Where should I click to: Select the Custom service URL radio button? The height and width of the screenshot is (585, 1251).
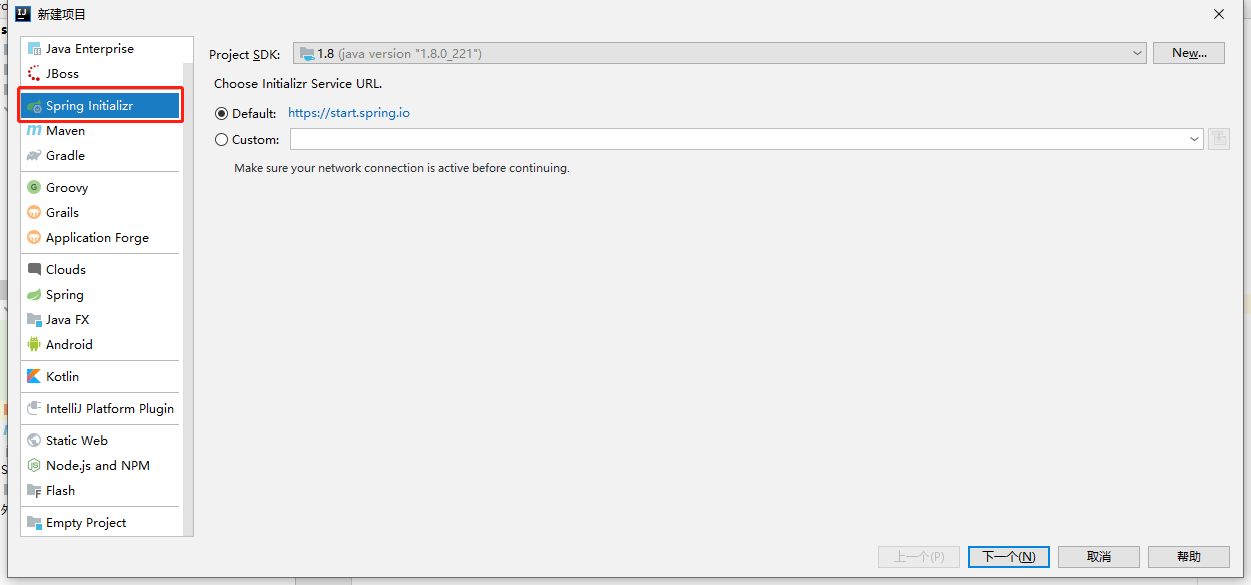221,139
